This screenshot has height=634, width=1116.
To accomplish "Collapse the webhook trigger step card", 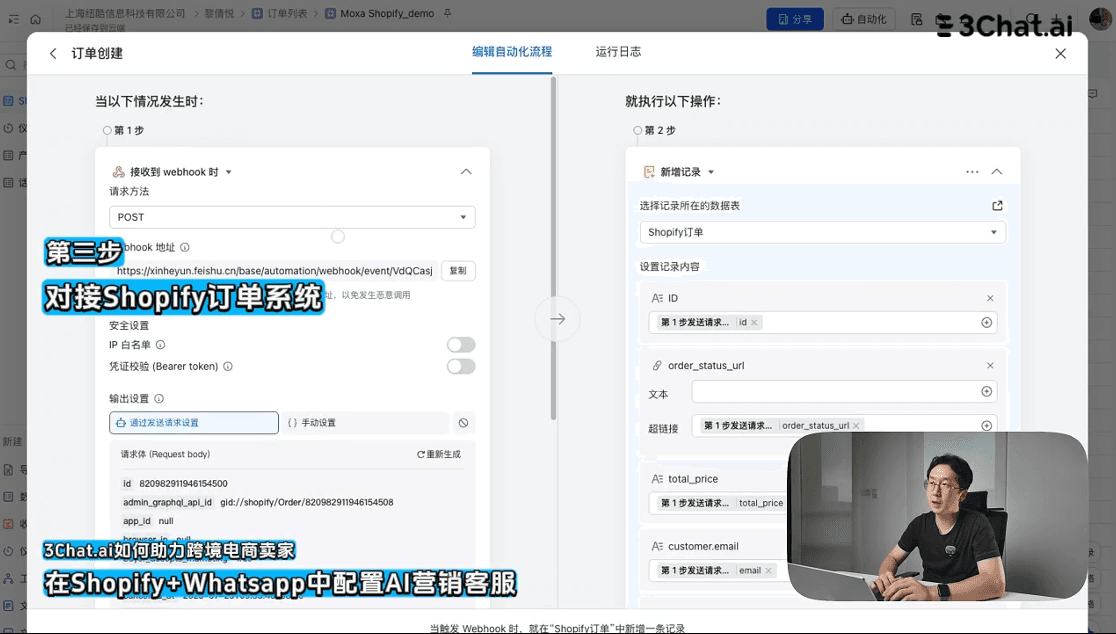I will pos(466,171).
